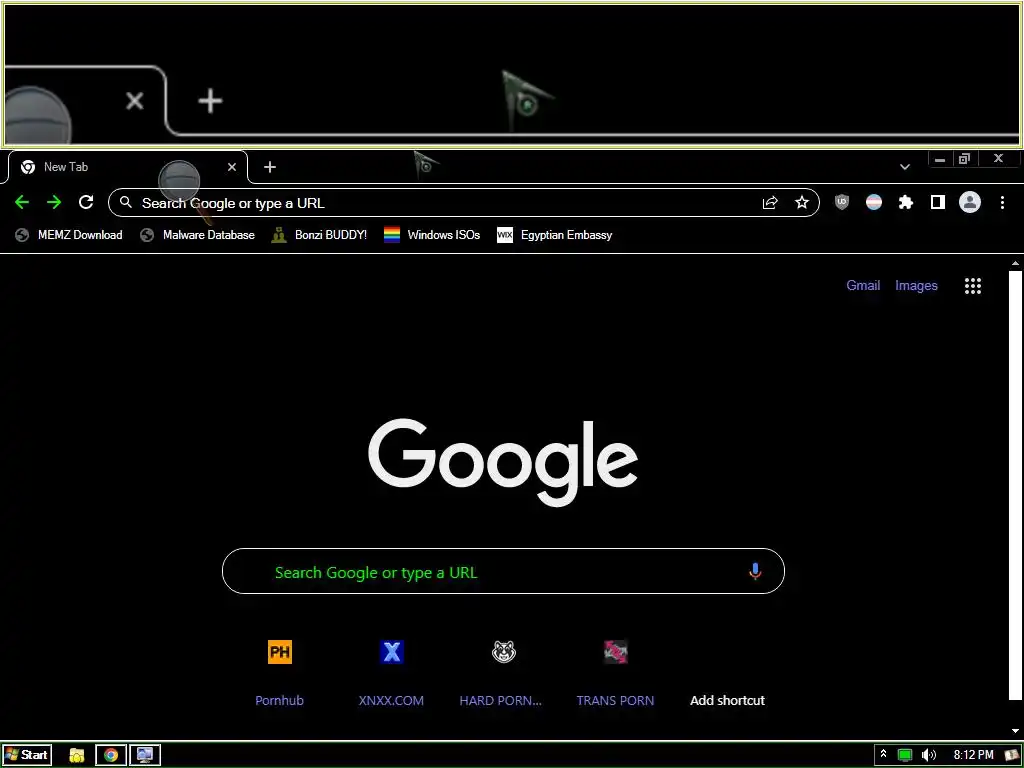Screen dimensions: 1024x768
Task: Click into the Google search box
Action: [503, 571]
